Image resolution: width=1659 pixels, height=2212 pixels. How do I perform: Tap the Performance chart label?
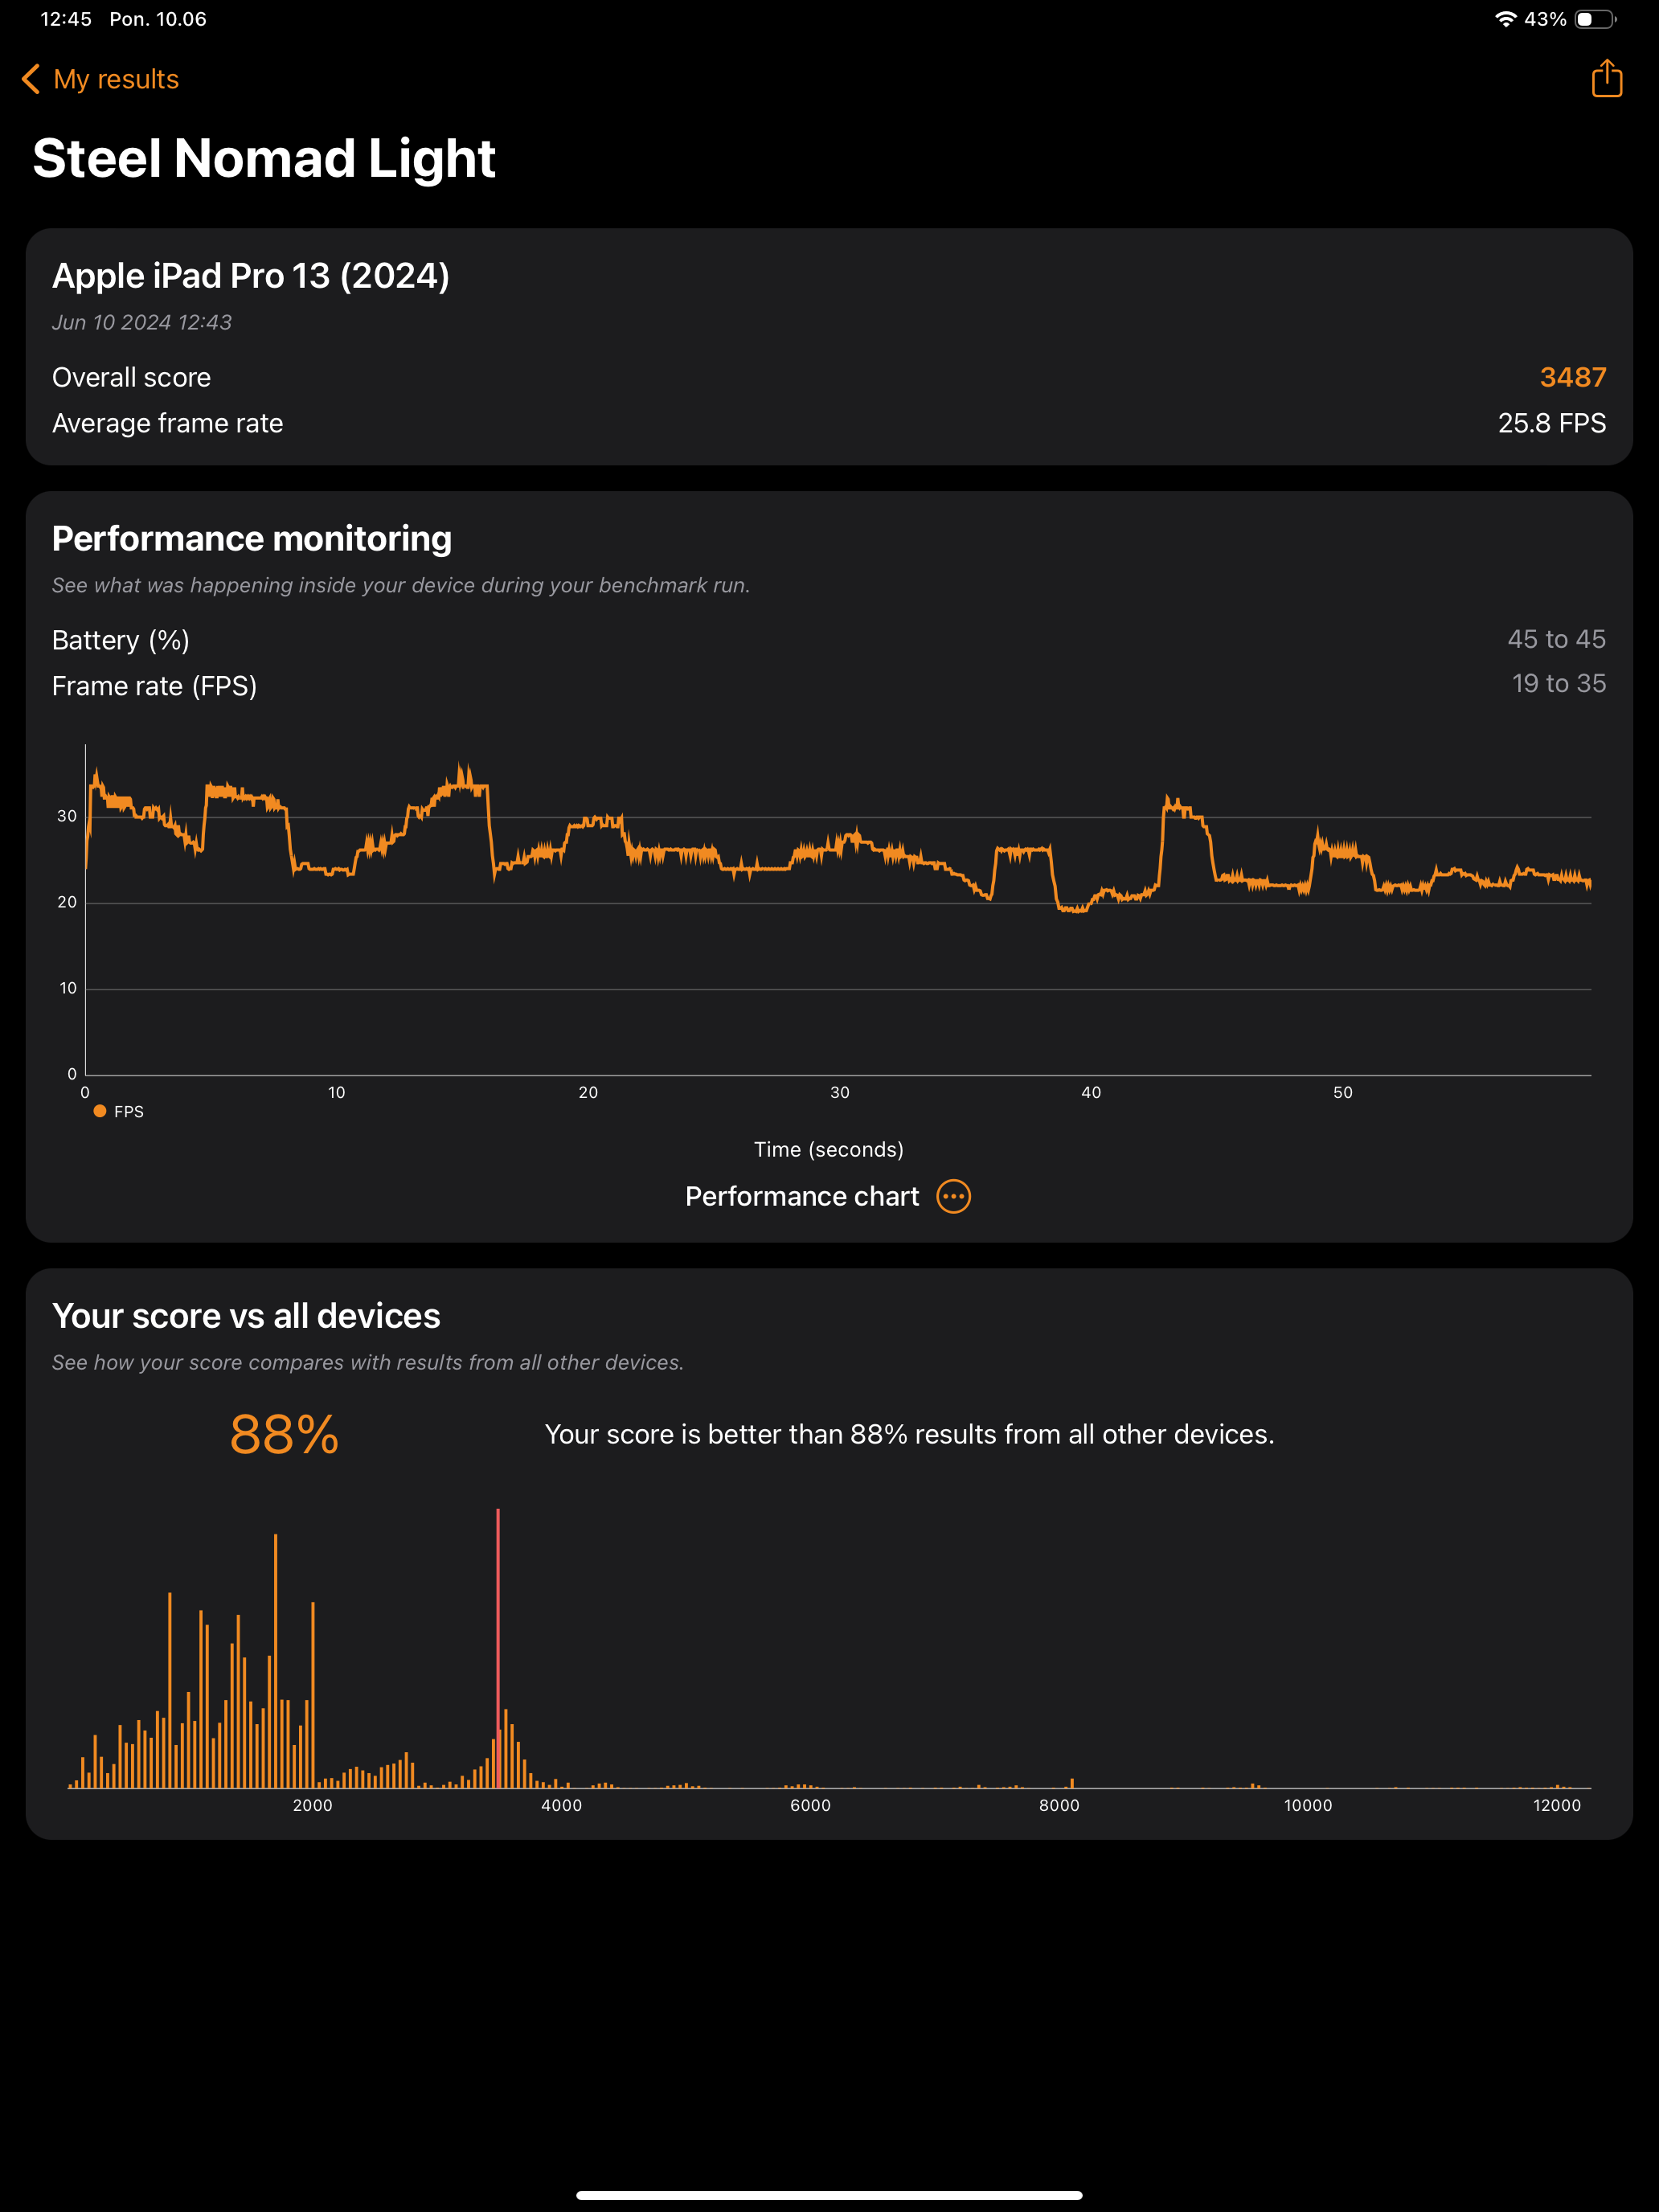pos(801,1196)
